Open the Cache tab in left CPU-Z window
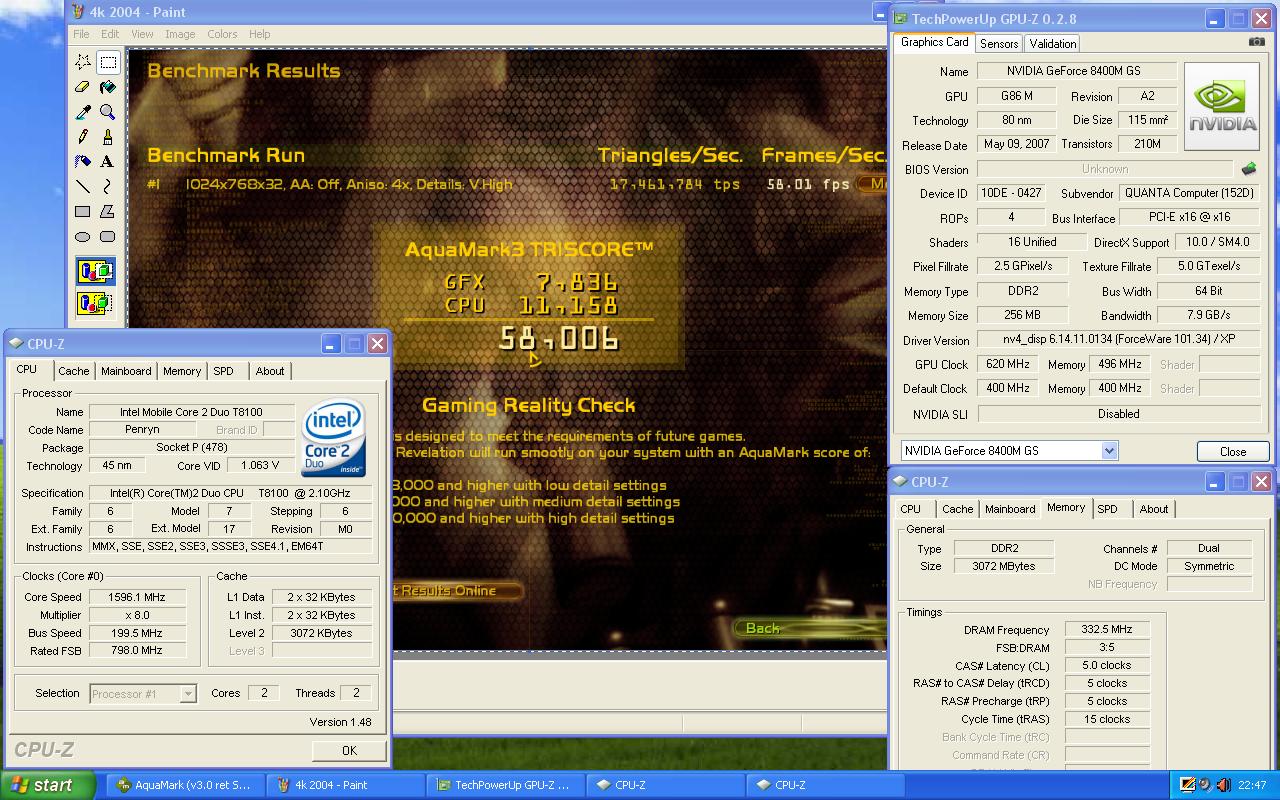Image resolution: width=1280 pixels, height=800 pixels. pos(74,371)
